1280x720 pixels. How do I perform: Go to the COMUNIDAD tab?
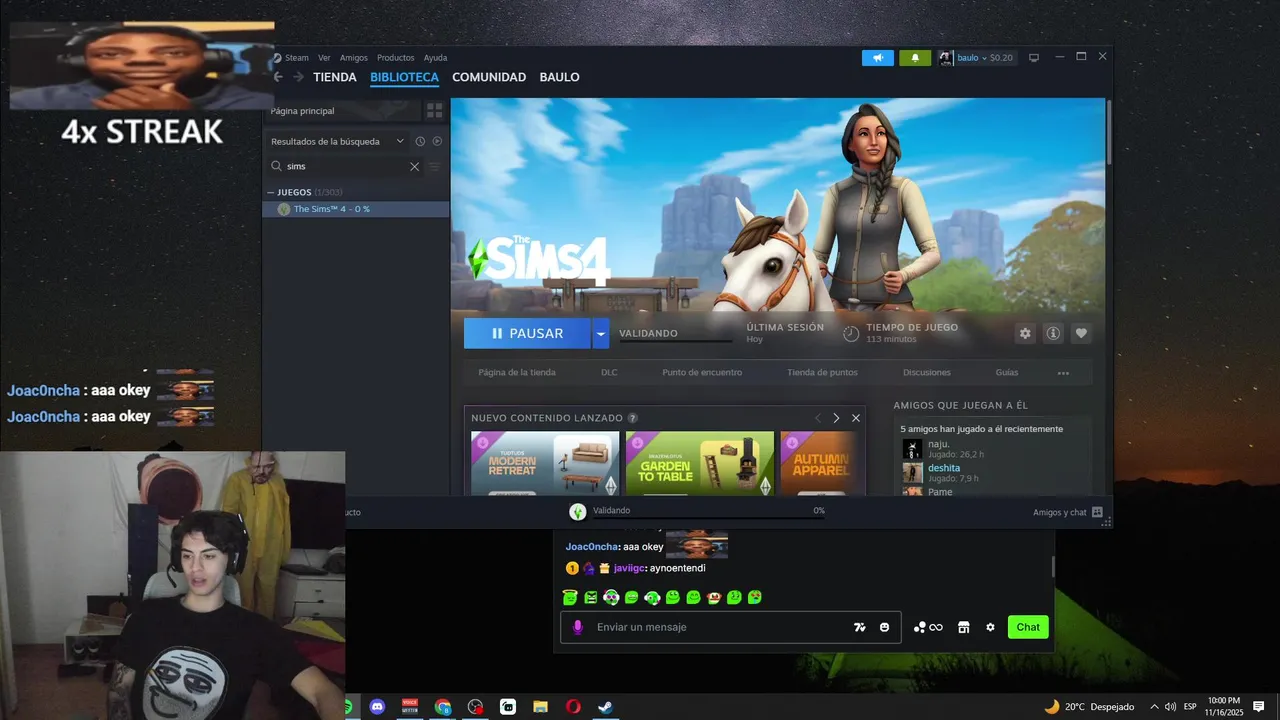click(489, 77)
